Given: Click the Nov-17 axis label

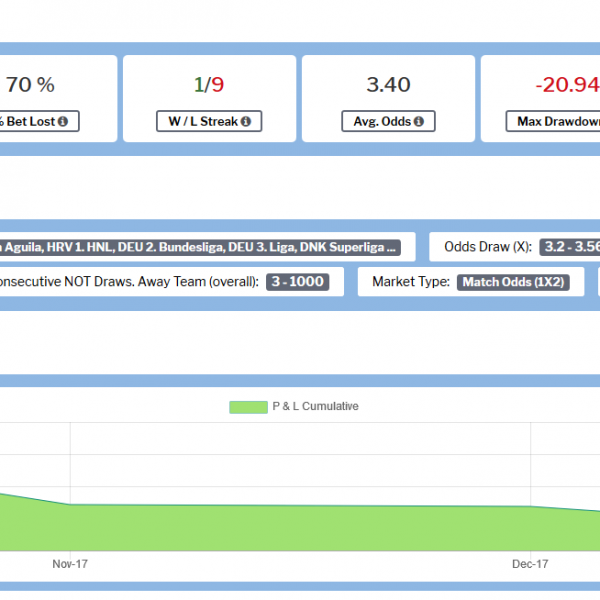Looking at the screenshot, I should [70, 564].
